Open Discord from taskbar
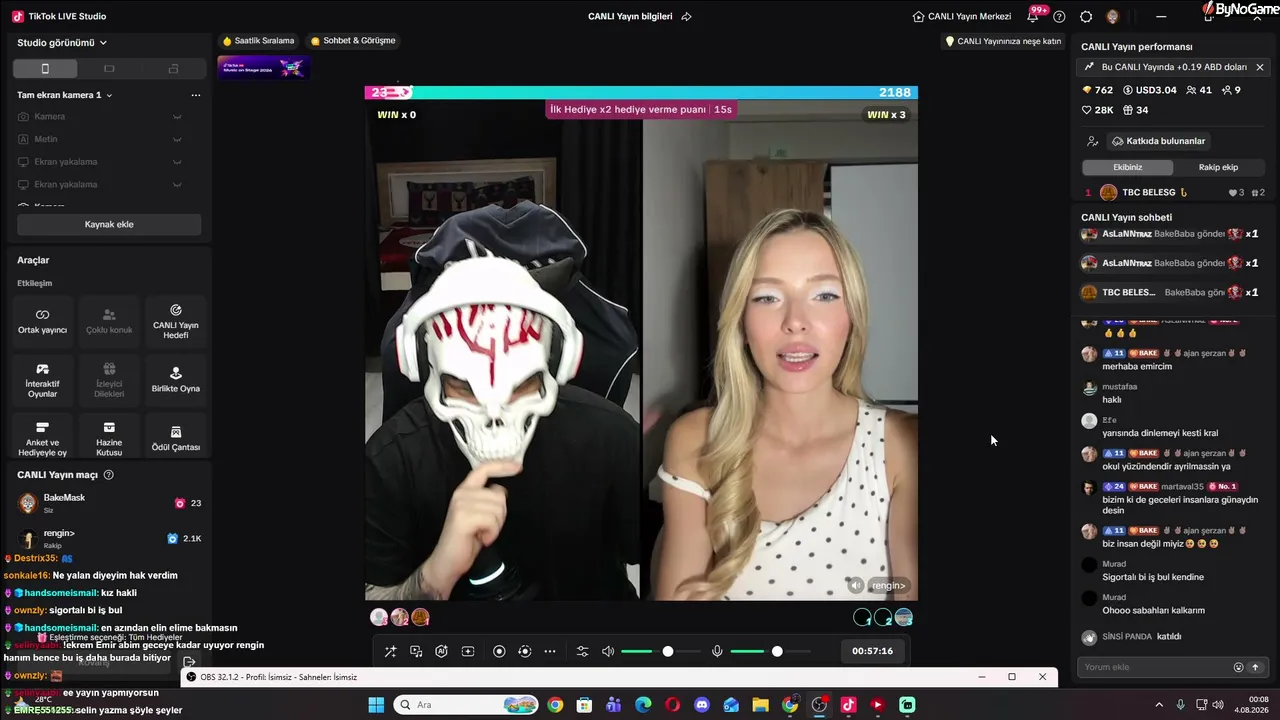 pyautogui.click(x=702, y=705)
